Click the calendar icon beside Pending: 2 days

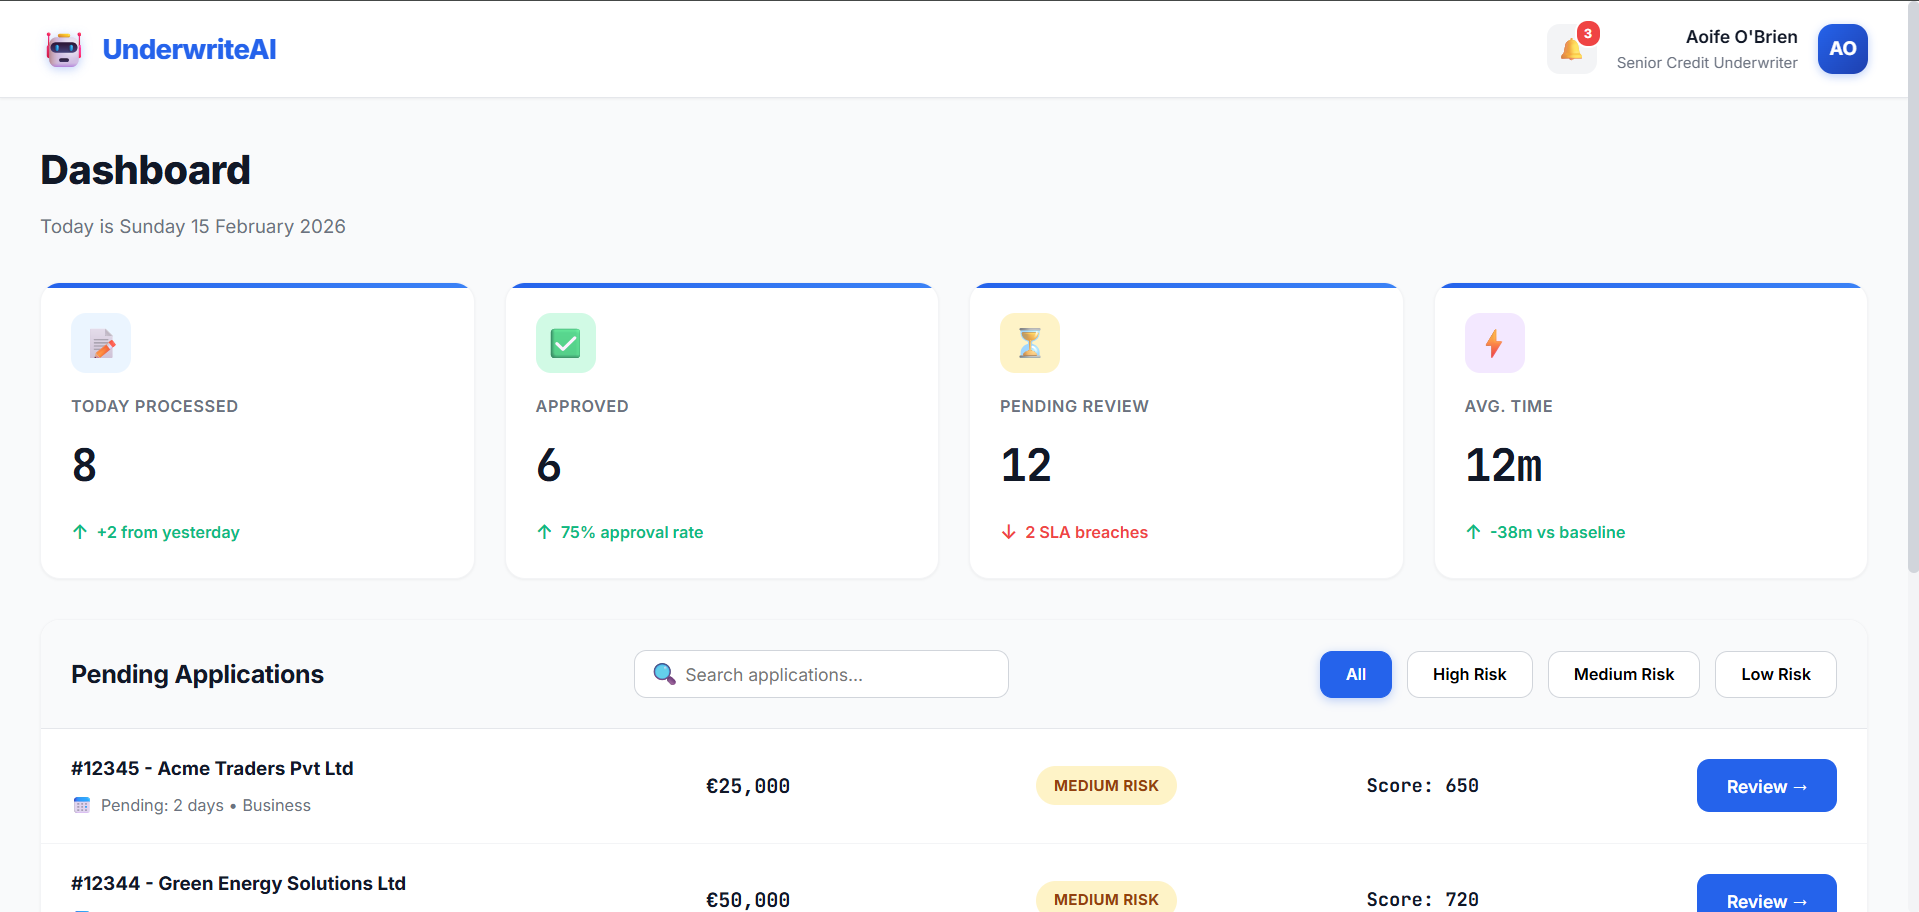coord(82,805)
